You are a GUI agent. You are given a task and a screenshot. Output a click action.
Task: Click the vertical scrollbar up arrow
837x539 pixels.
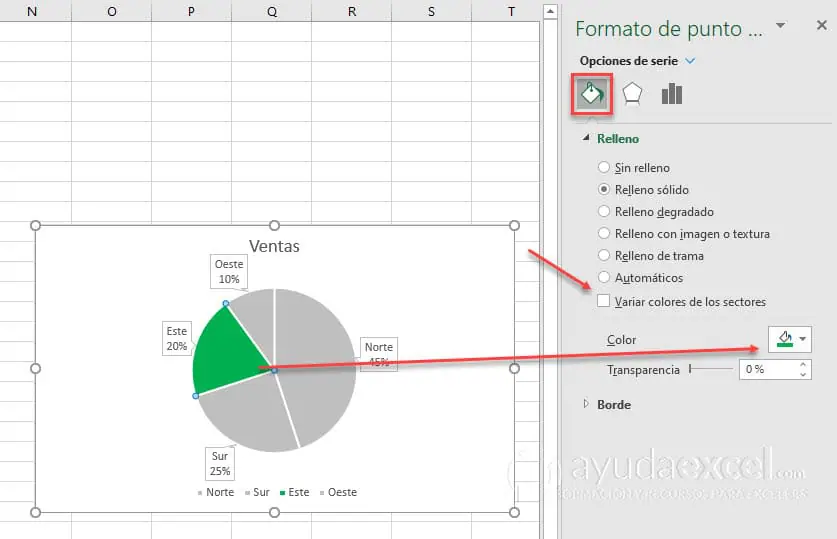[550, 11]
